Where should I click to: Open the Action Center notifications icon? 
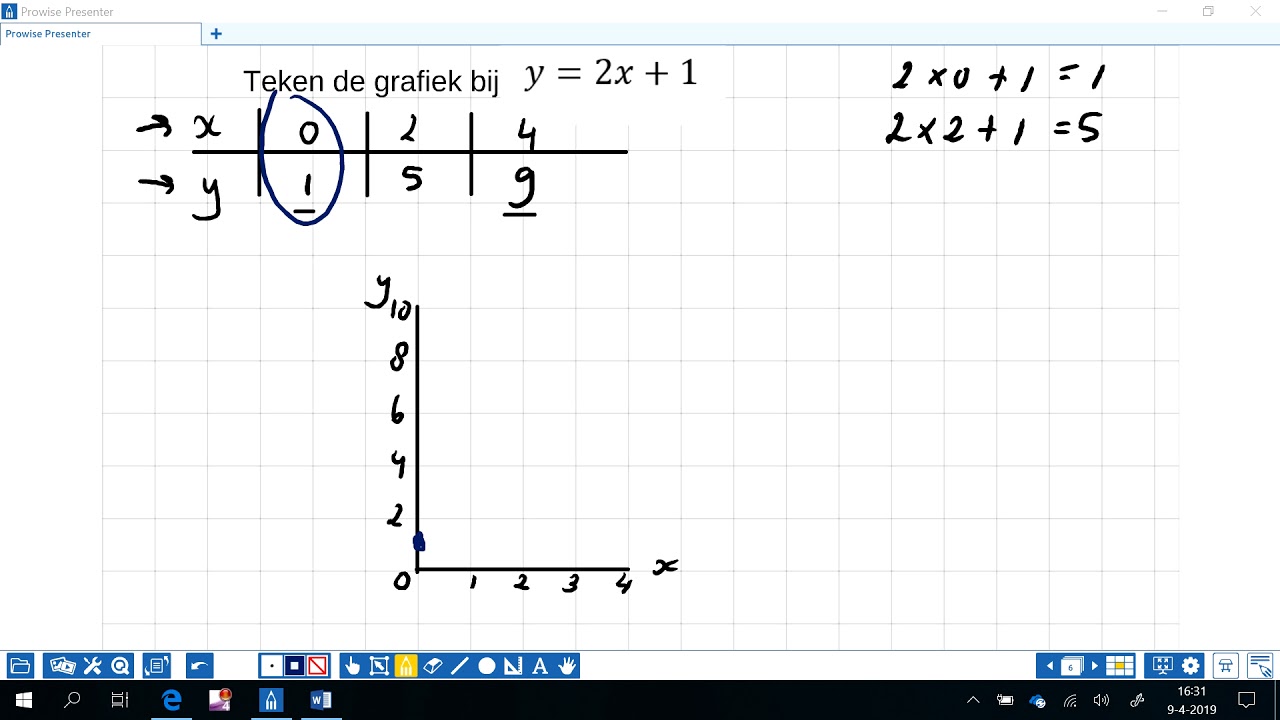point(1247,700)
